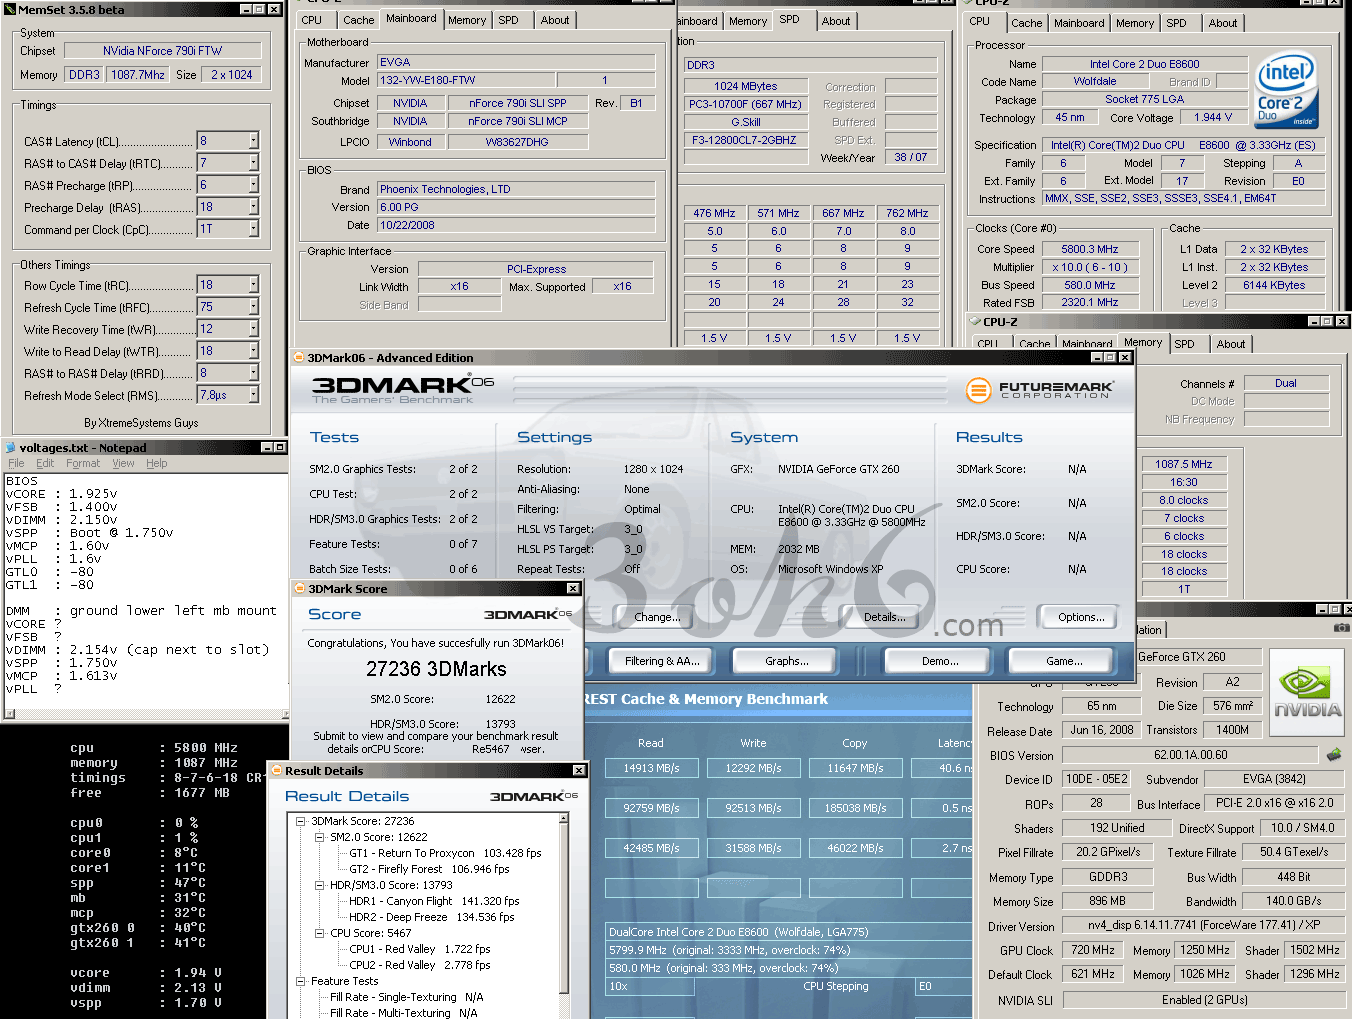Click the Filtering & AA... button
Viewport: 1352px width, 1019px height.
coord(661,661)
